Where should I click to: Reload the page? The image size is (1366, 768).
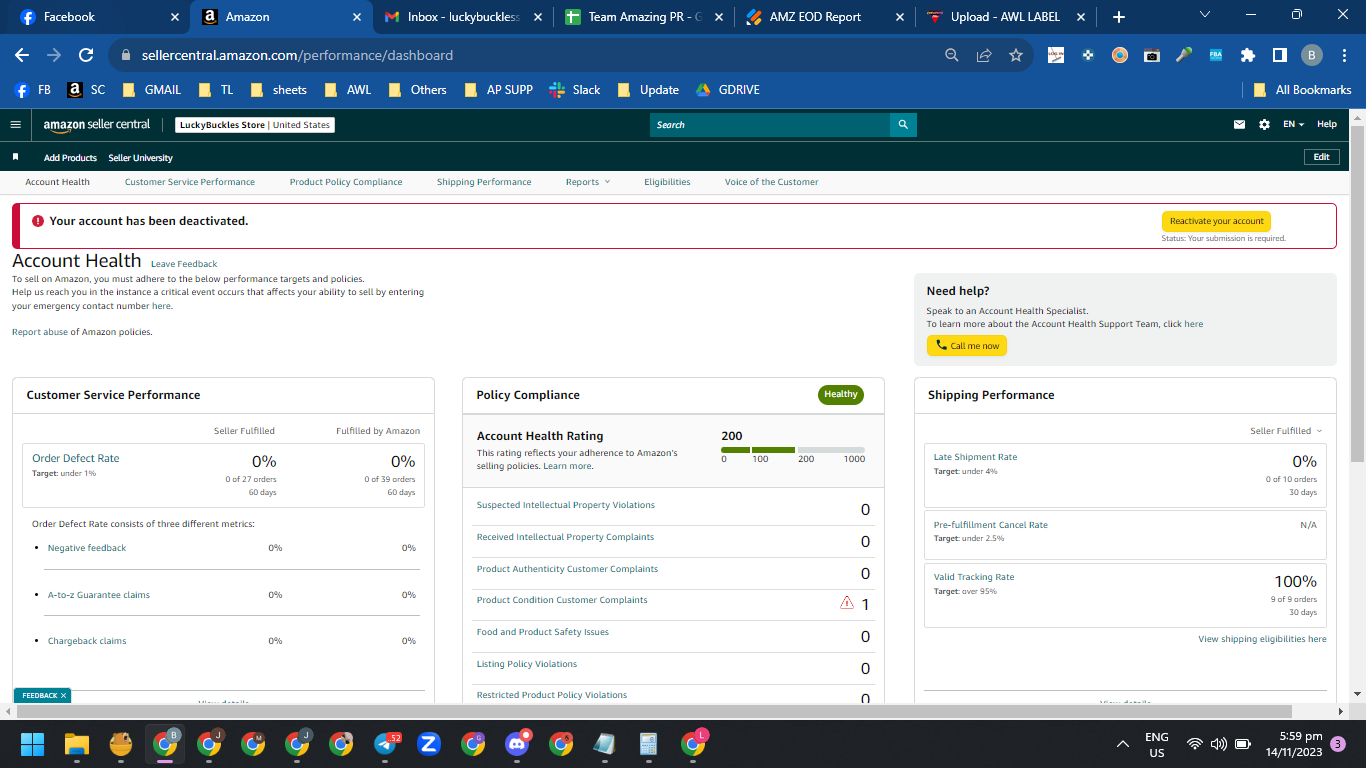pyautogui.click(x=86, y=56)
